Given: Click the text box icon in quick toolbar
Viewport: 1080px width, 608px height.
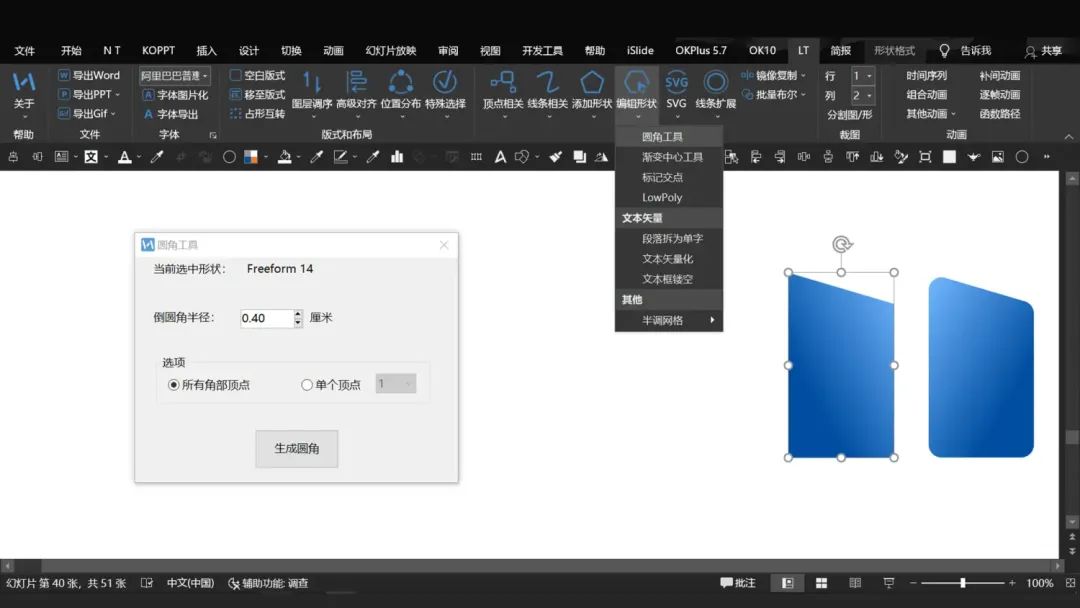Looking at the screenshot, I should point(61,157).
